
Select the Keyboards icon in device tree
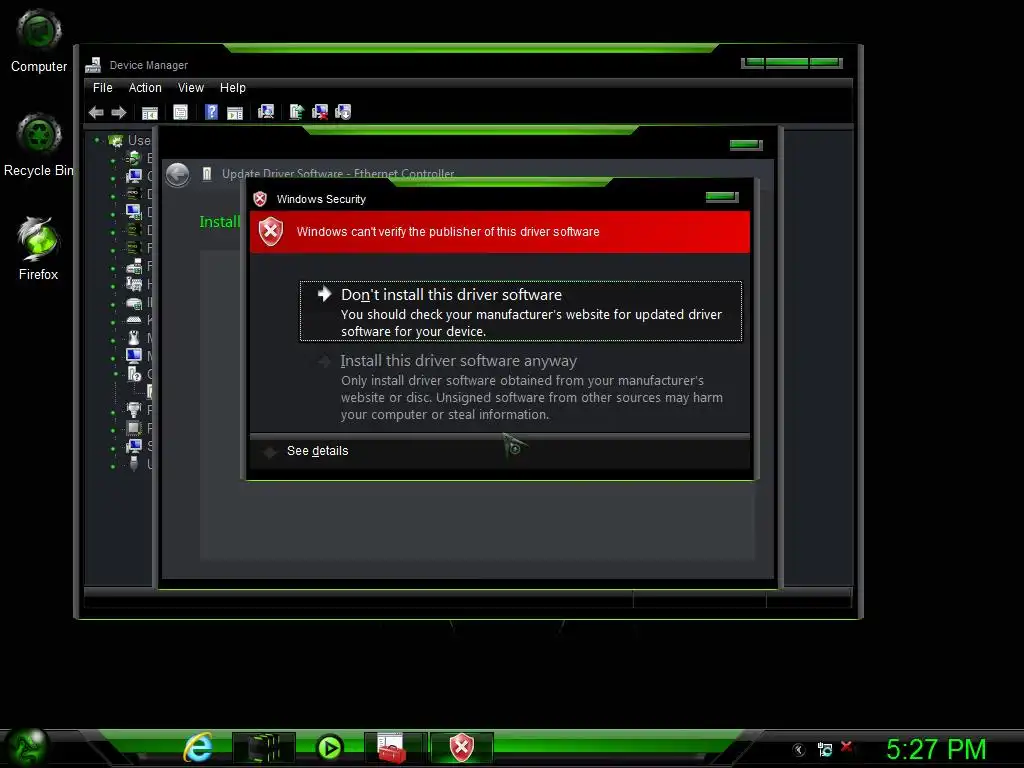[134, 319]
